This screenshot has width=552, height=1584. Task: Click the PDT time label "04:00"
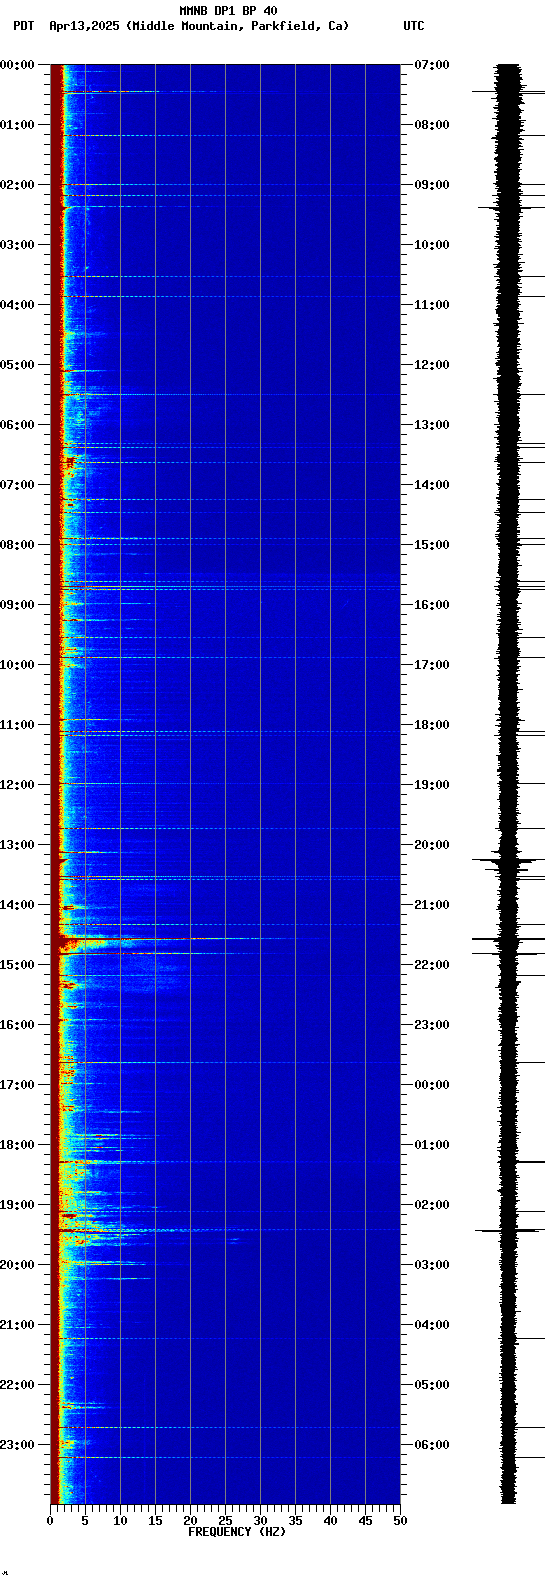click(x=18, y=305)
